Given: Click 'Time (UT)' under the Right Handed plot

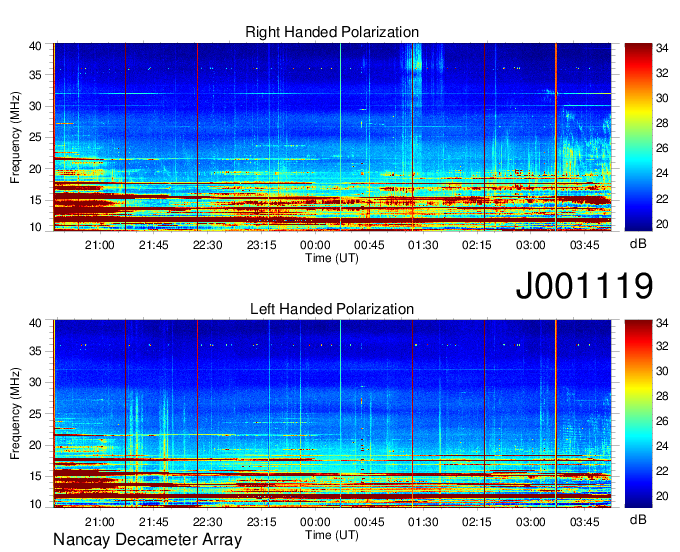Looking at the screenshot, I should (x=332, y=258).
